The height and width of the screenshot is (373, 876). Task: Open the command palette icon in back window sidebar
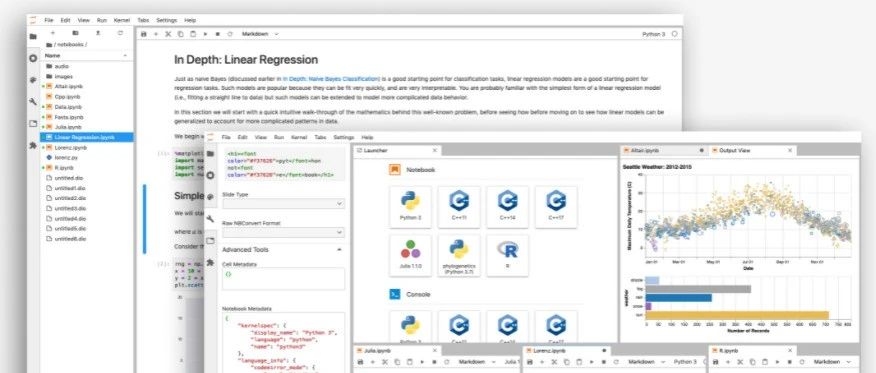33,80
